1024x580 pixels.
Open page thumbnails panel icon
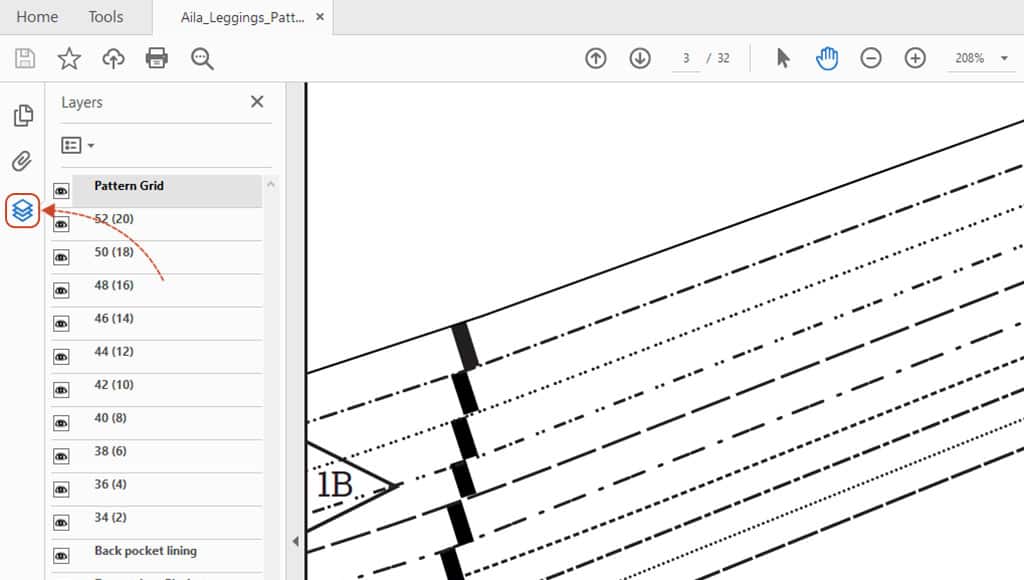pos(22,116)
